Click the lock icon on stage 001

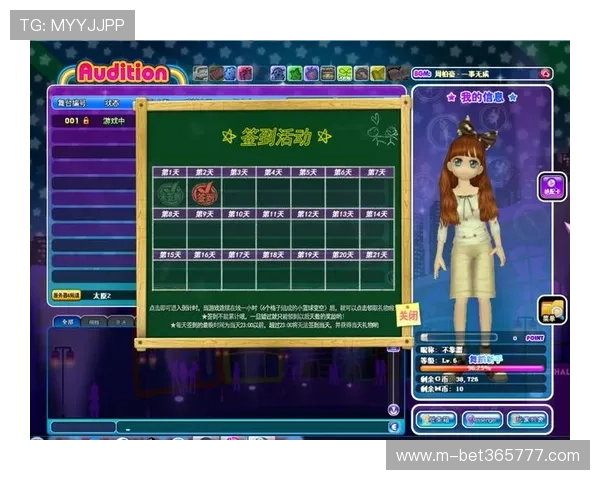click(86, 121)
